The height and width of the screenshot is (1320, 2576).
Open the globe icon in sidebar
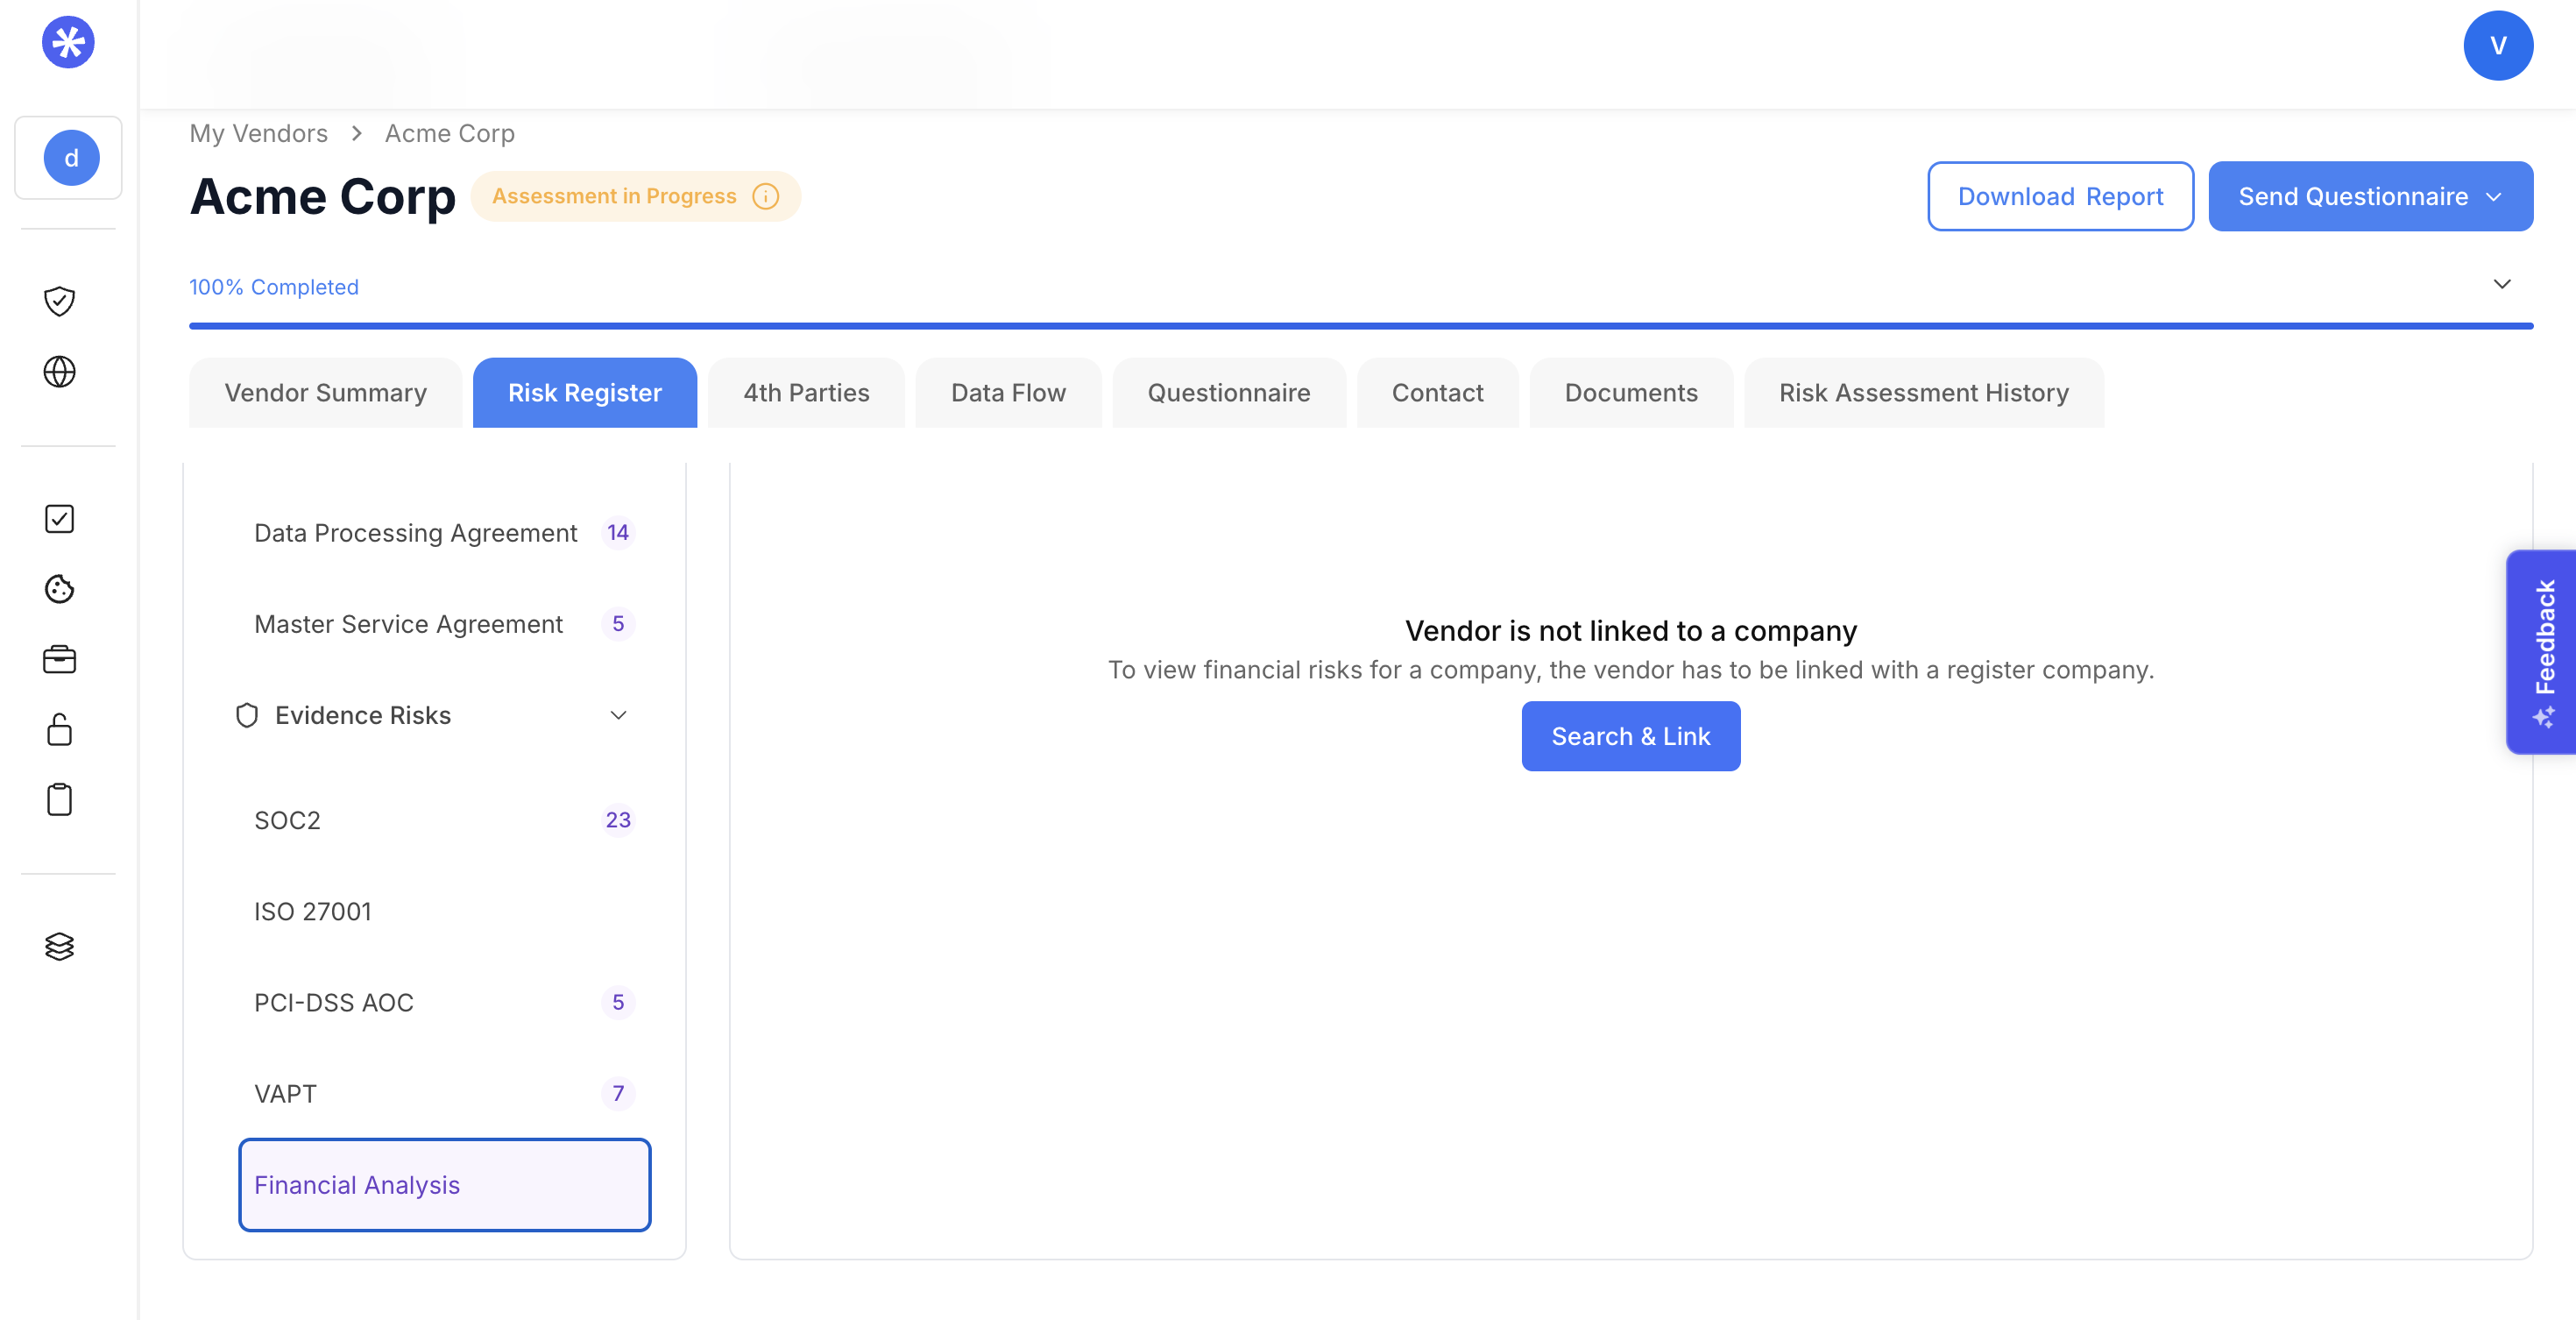pos(59,372)
